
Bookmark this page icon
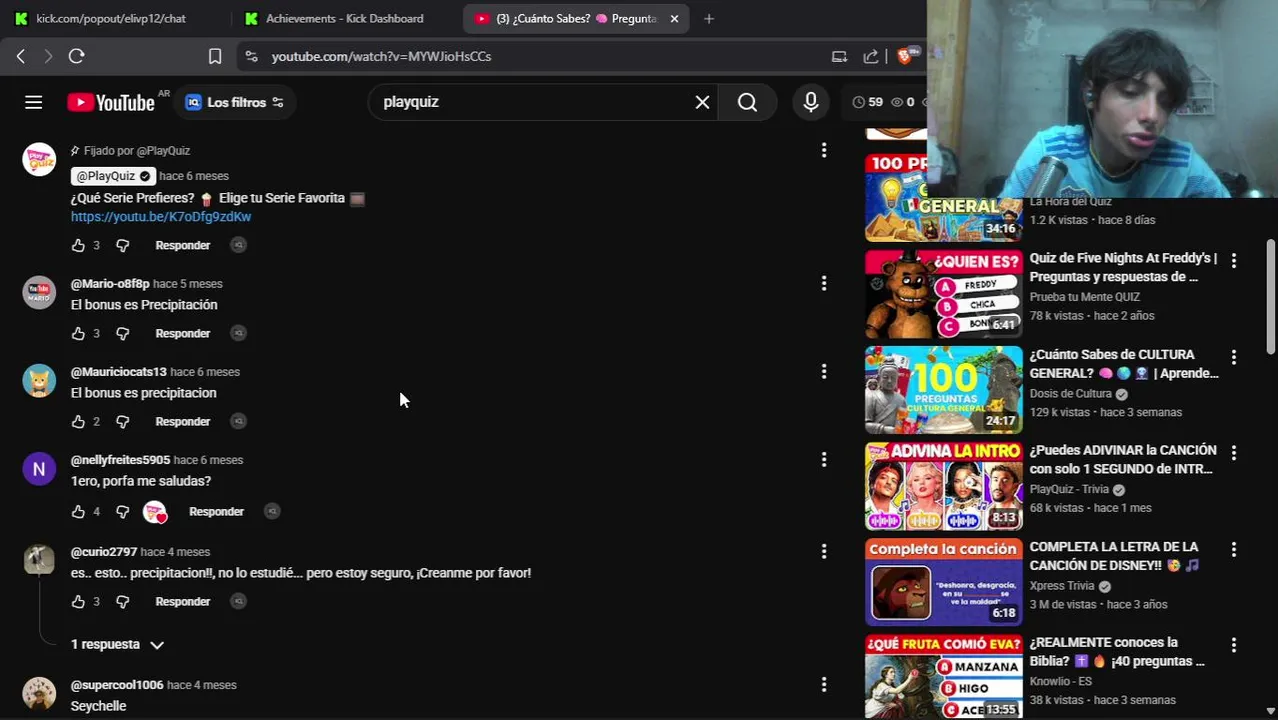(214, 56)
